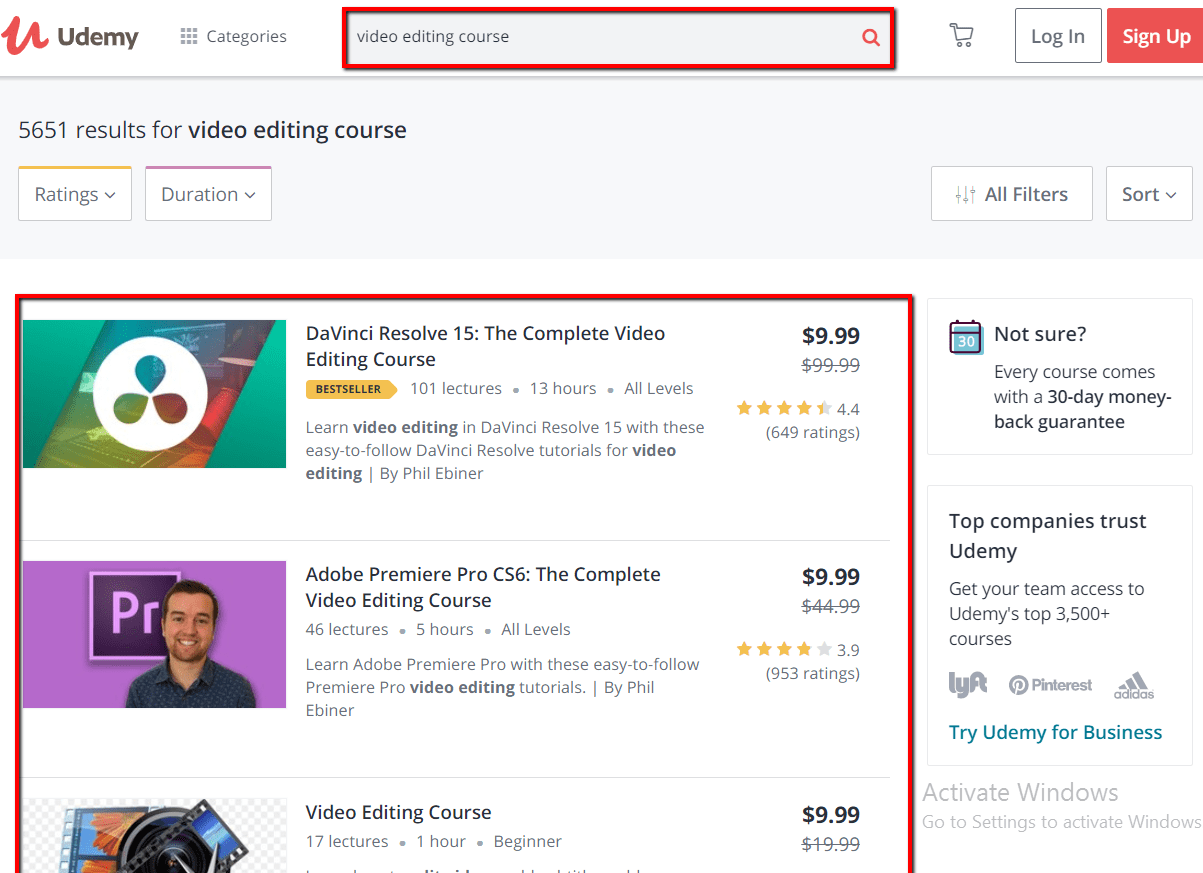Viewport: 1203px width, 873px height.
Task: Open the Categories grid menu
Action: click(x=233, y=36)
